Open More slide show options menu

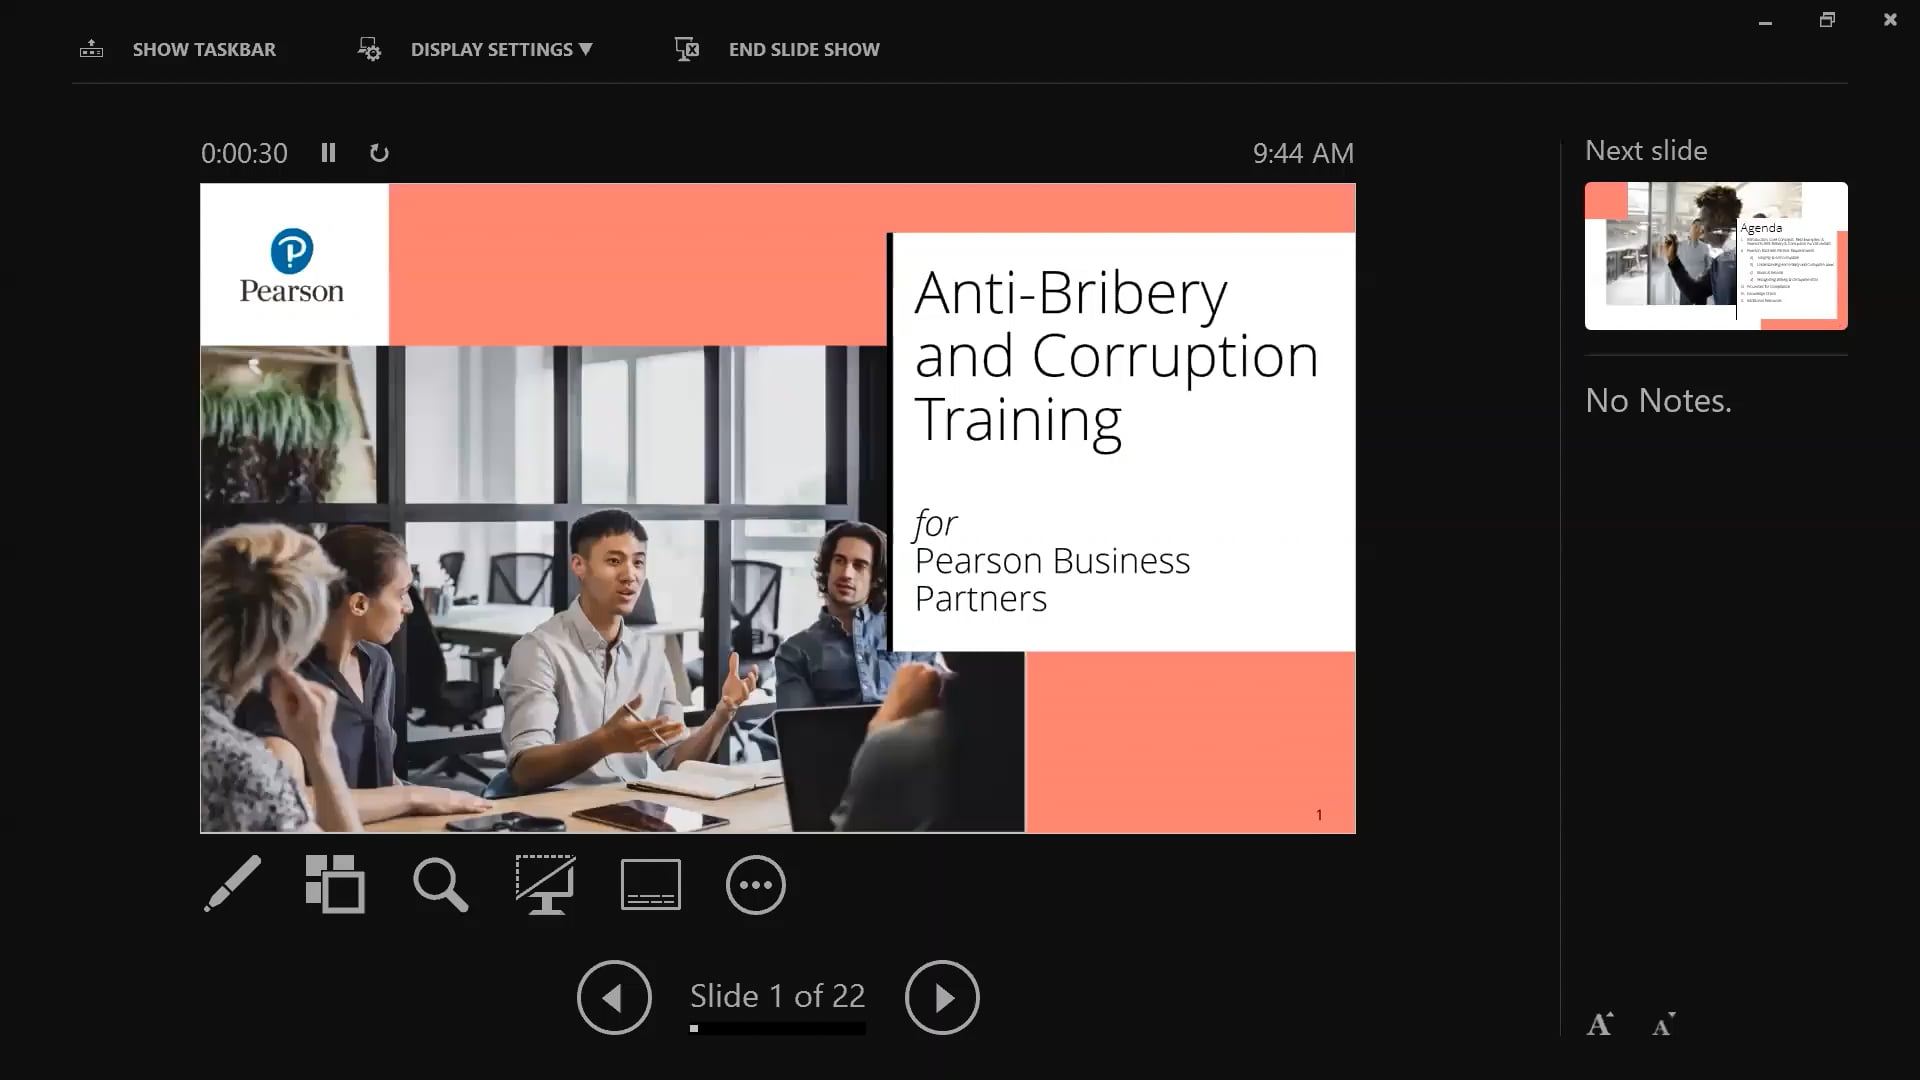756,885
